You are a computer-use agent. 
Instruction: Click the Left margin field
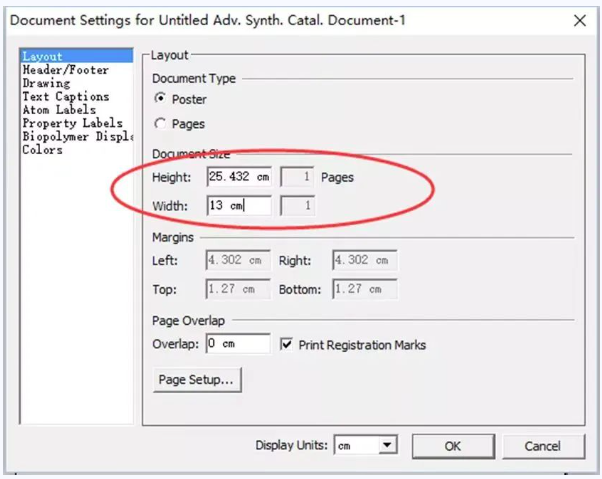click(238, 260)
